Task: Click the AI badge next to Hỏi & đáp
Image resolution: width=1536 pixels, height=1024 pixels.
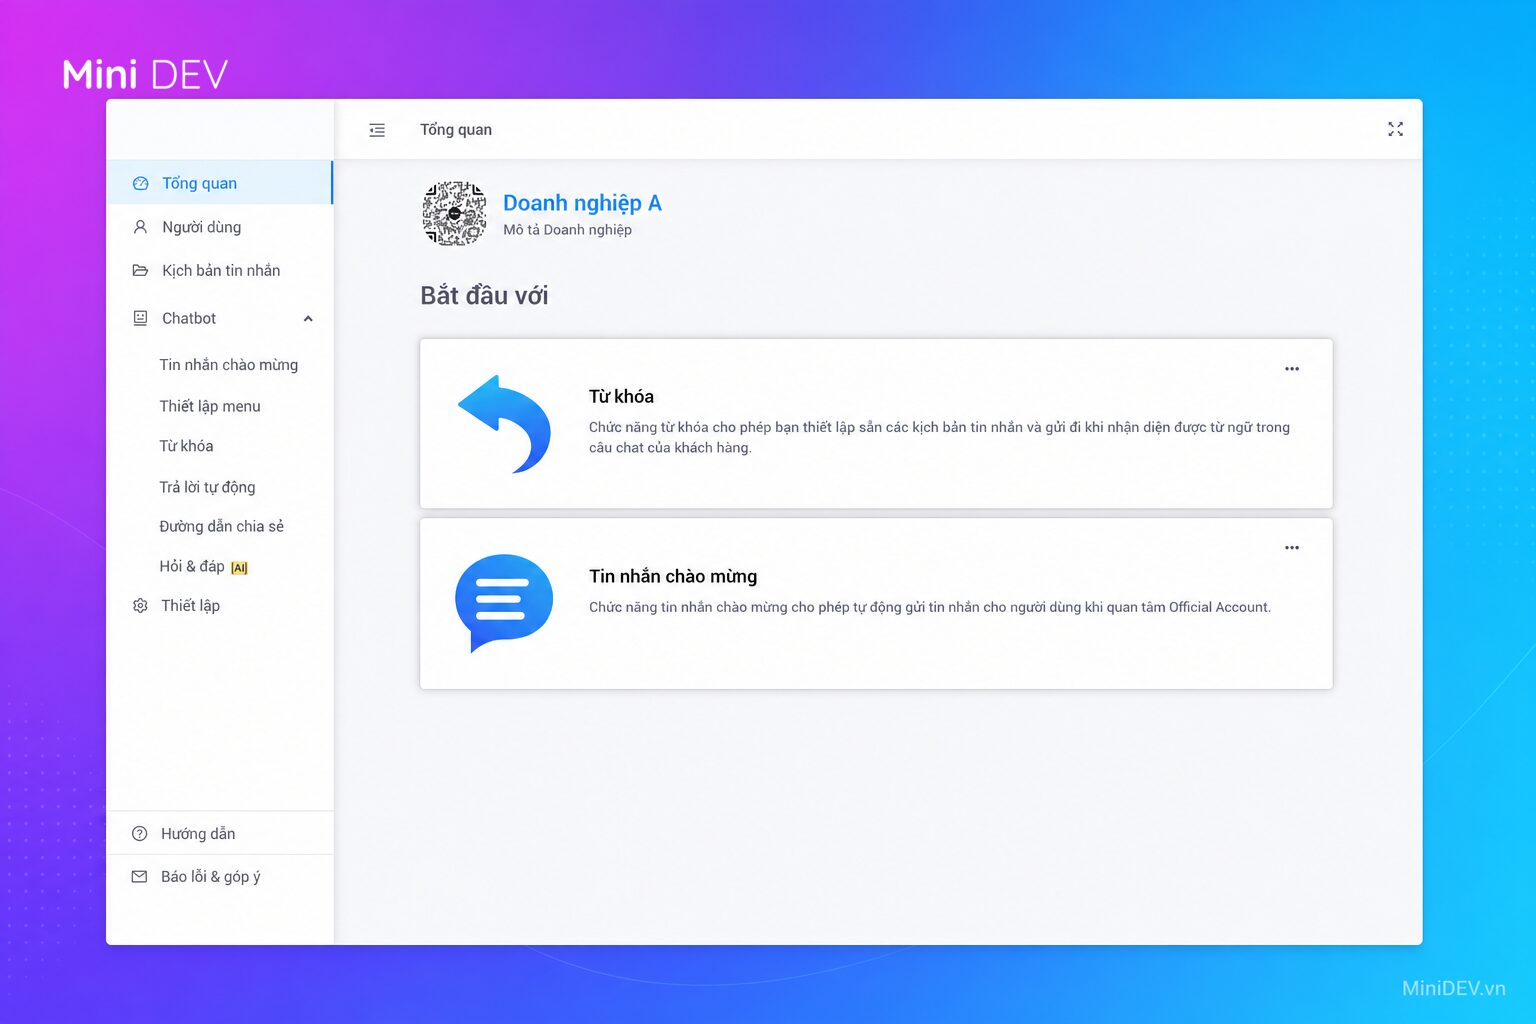Action: point(239,568)
